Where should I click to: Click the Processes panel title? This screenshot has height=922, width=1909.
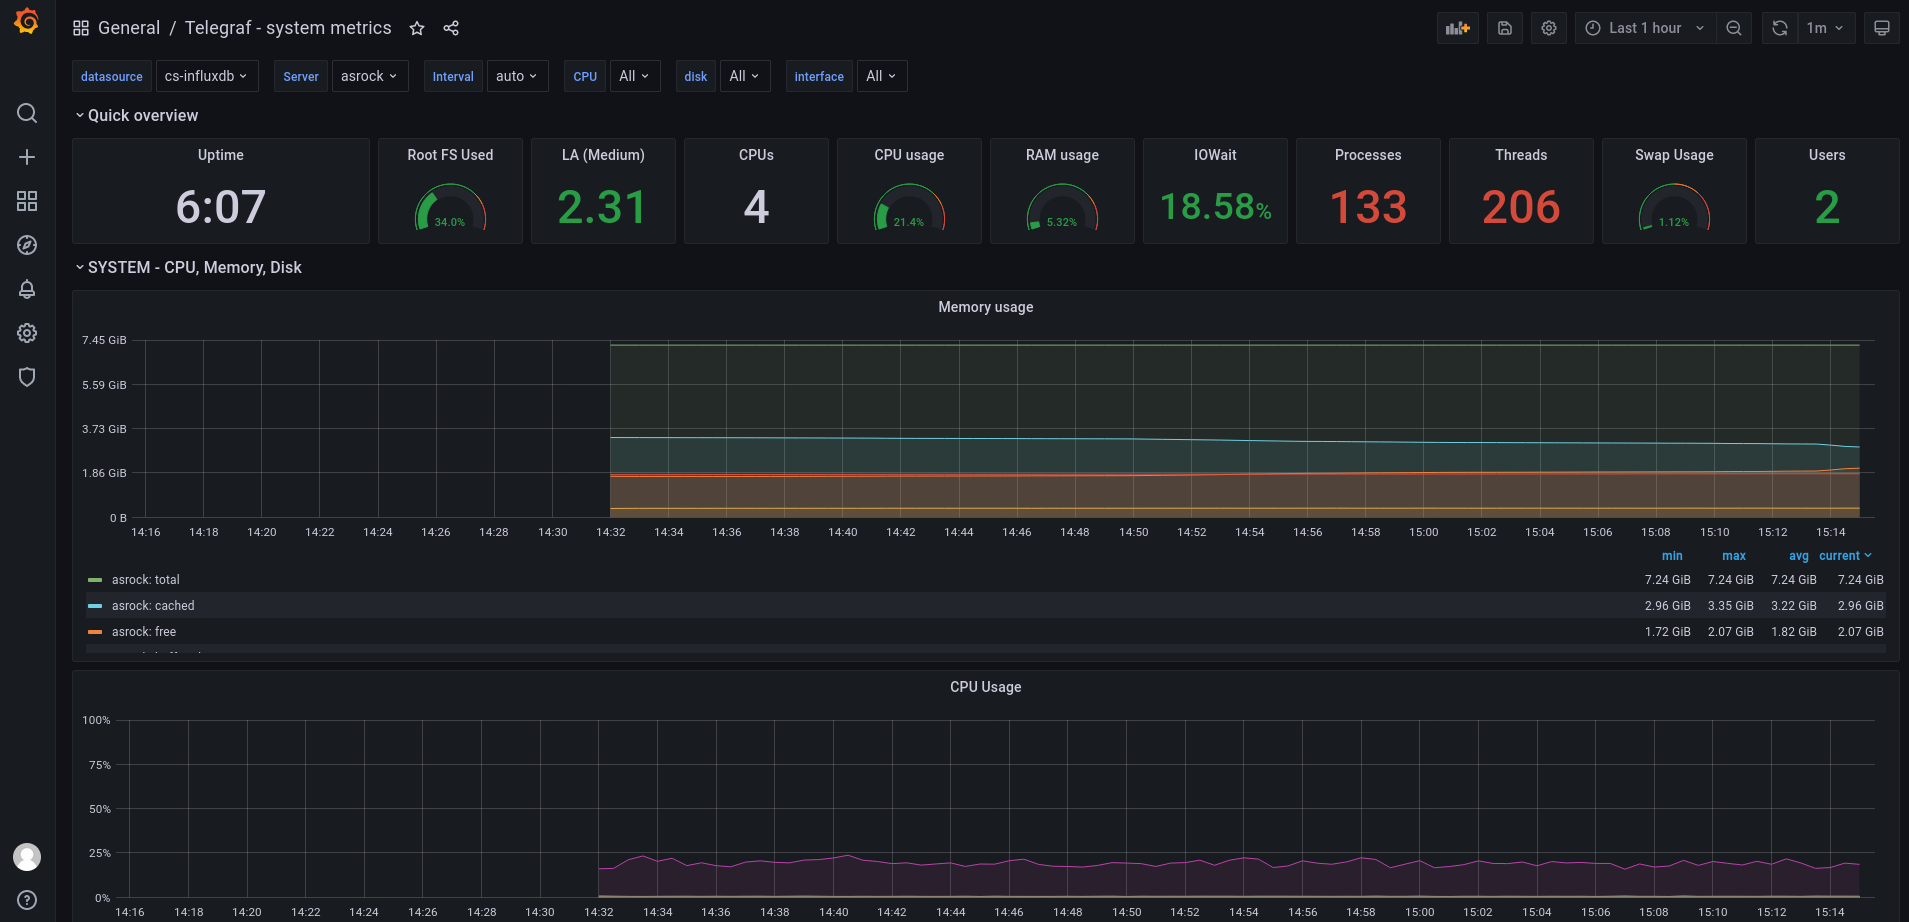click(x=1368, y=155)
